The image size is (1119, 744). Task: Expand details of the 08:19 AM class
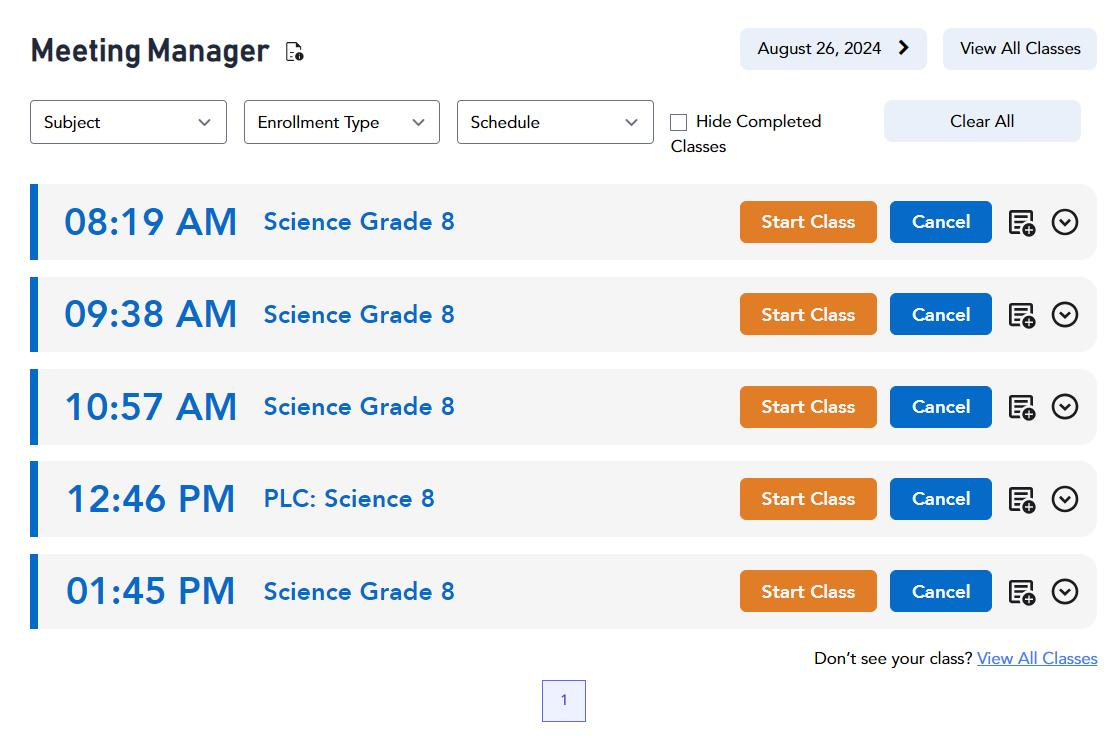coord(1065,223)
